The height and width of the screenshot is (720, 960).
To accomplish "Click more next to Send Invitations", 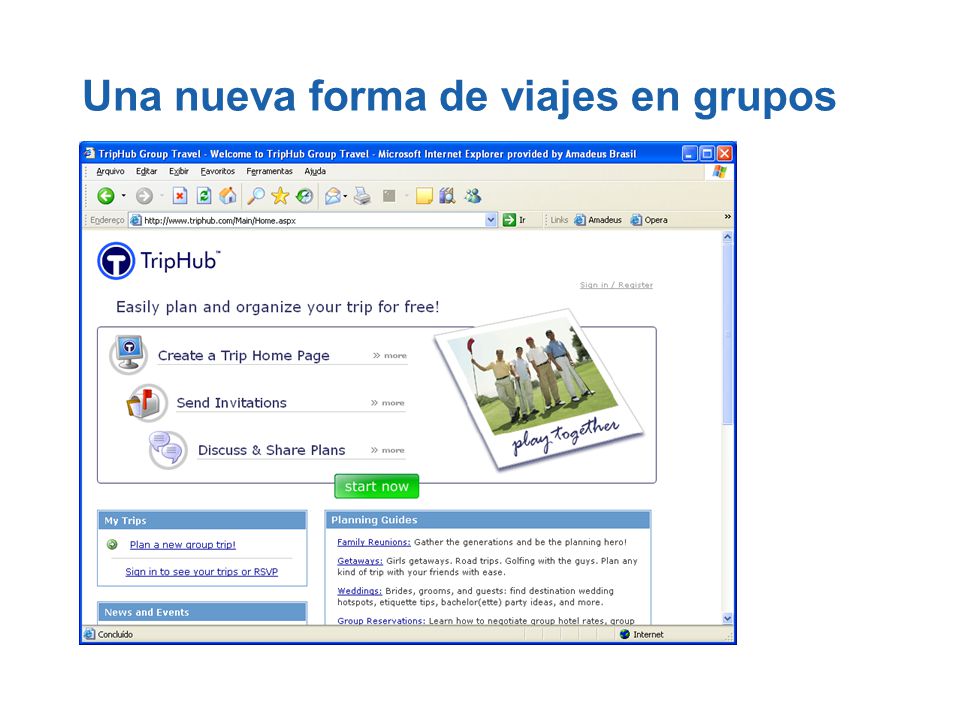I will tap(388, 403).
